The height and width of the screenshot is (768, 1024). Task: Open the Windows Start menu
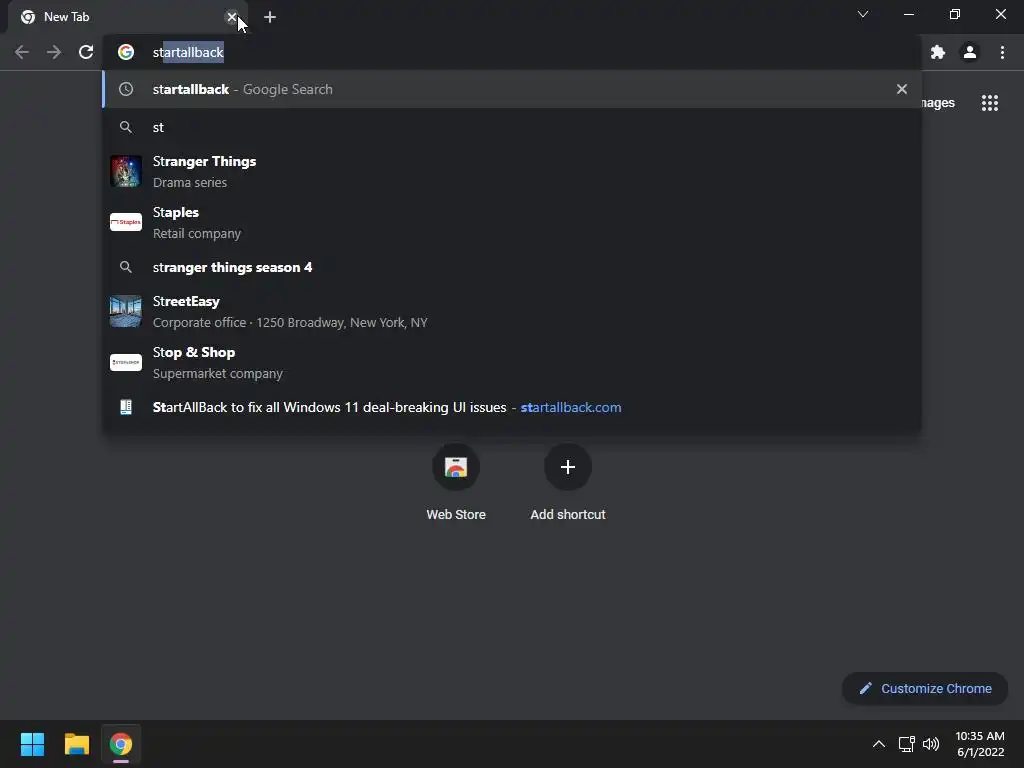[32, 744]
